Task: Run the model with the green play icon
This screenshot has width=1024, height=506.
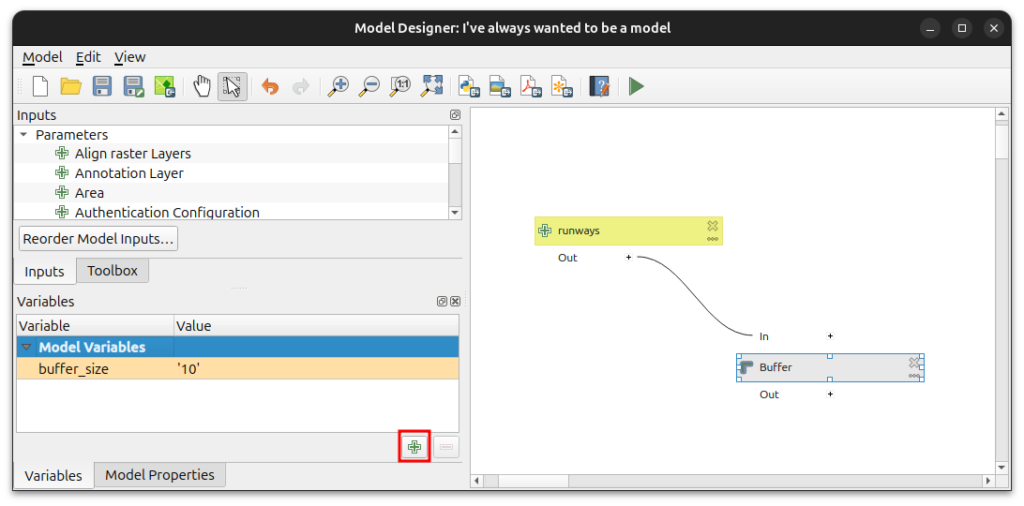Action: (x=636, y=87)
